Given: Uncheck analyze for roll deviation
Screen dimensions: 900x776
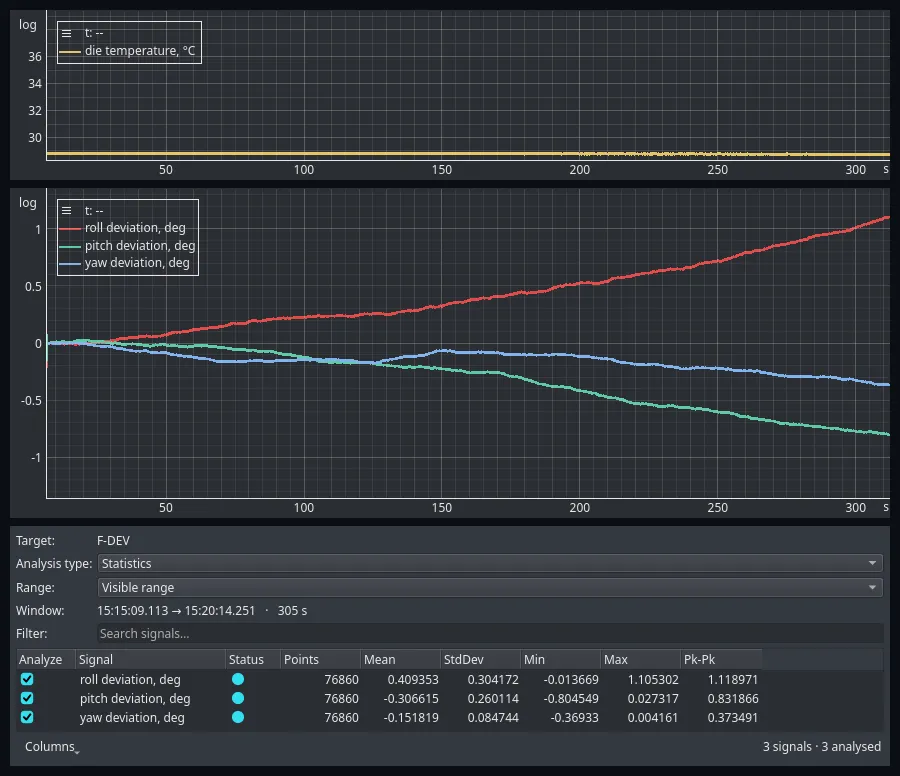Looking at the screenshot, I should (x=27, y=679).
